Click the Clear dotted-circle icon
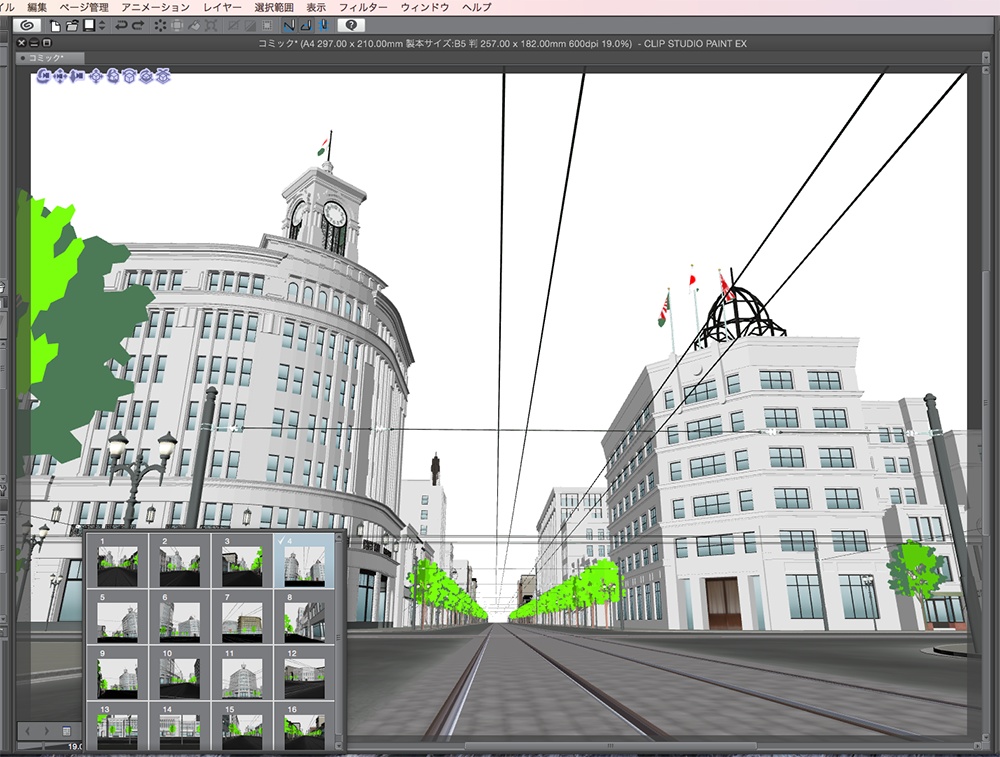Screen dimensions: 1000x757 click(160, 26)
